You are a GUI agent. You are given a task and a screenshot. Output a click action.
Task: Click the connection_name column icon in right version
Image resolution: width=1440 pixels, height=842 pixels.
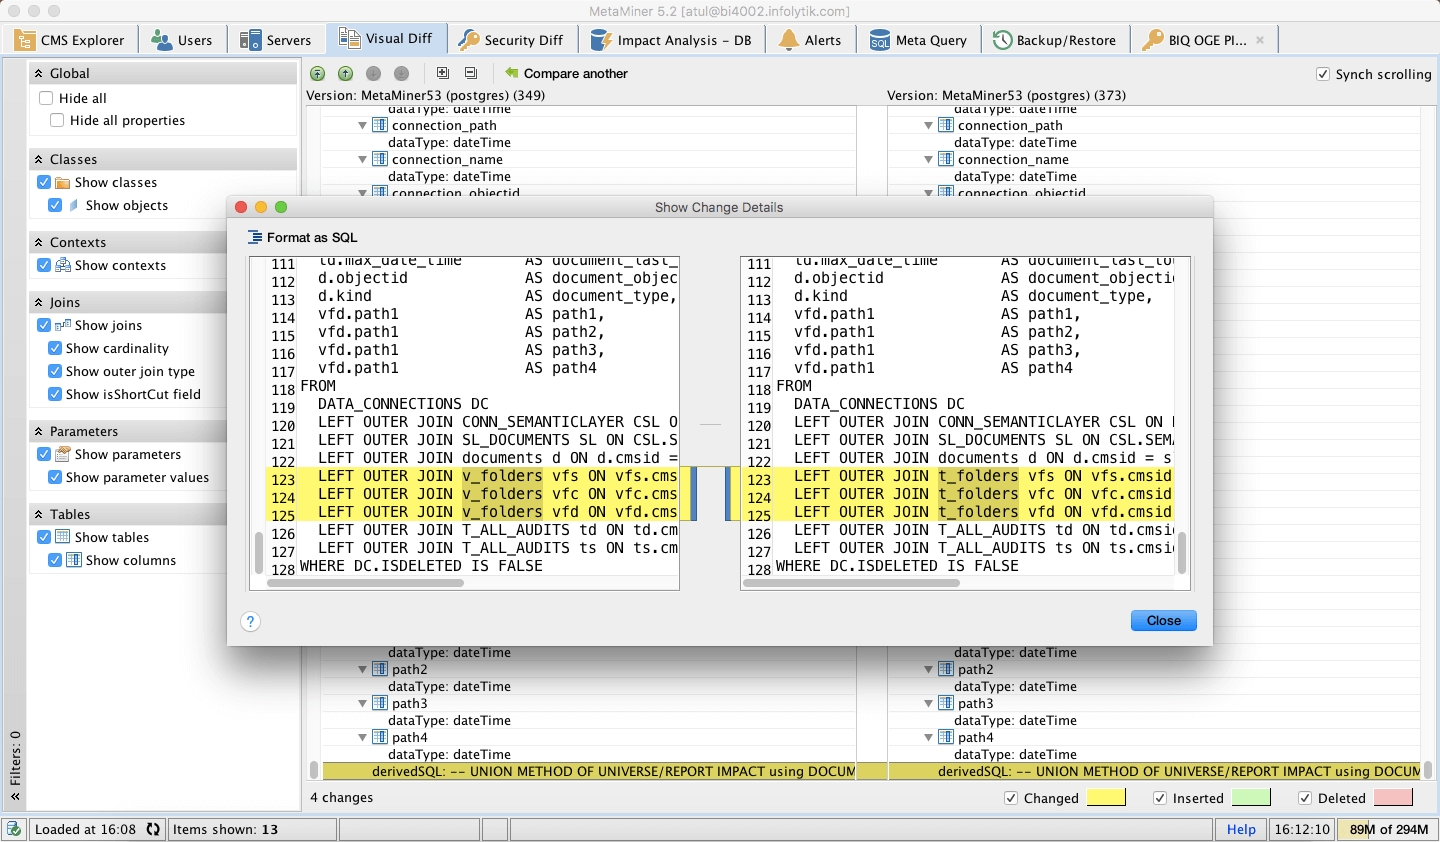coord(946,159)
